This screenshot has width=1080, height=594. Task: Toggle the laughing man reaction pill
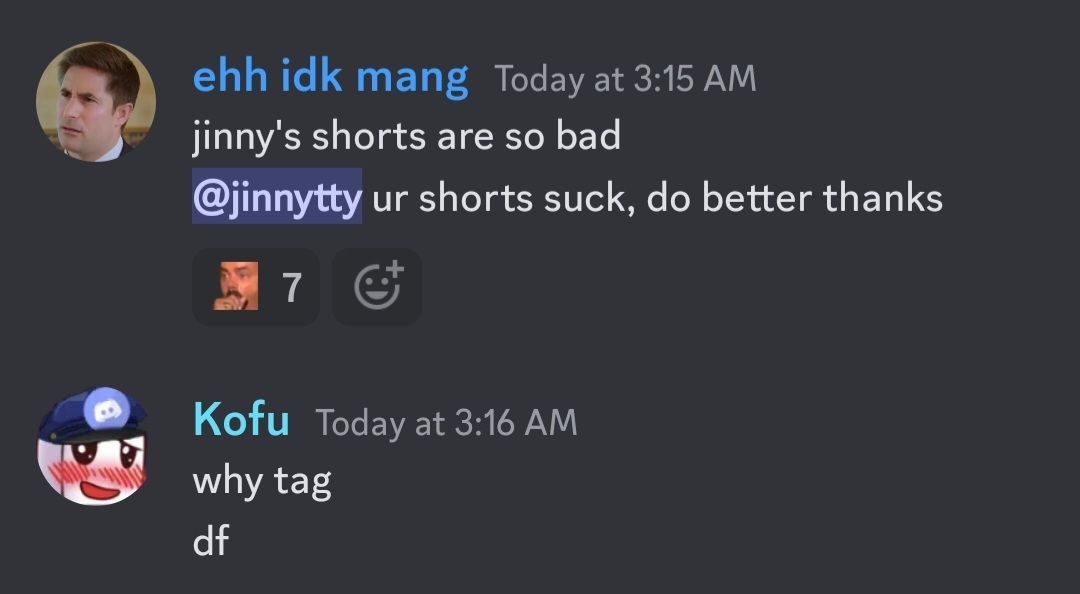point(256,287)
